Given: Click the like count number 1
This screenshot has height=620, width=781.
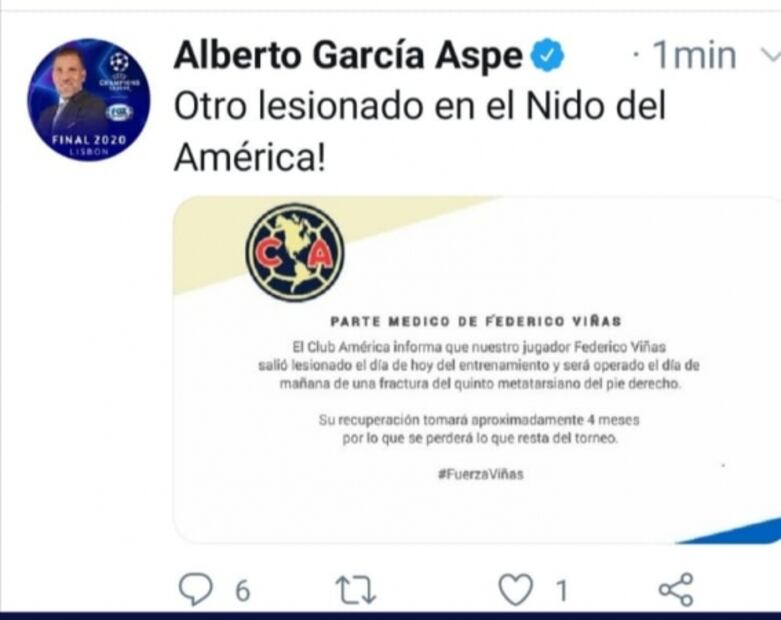Looking at the screenshot, I should pos(562,591).
